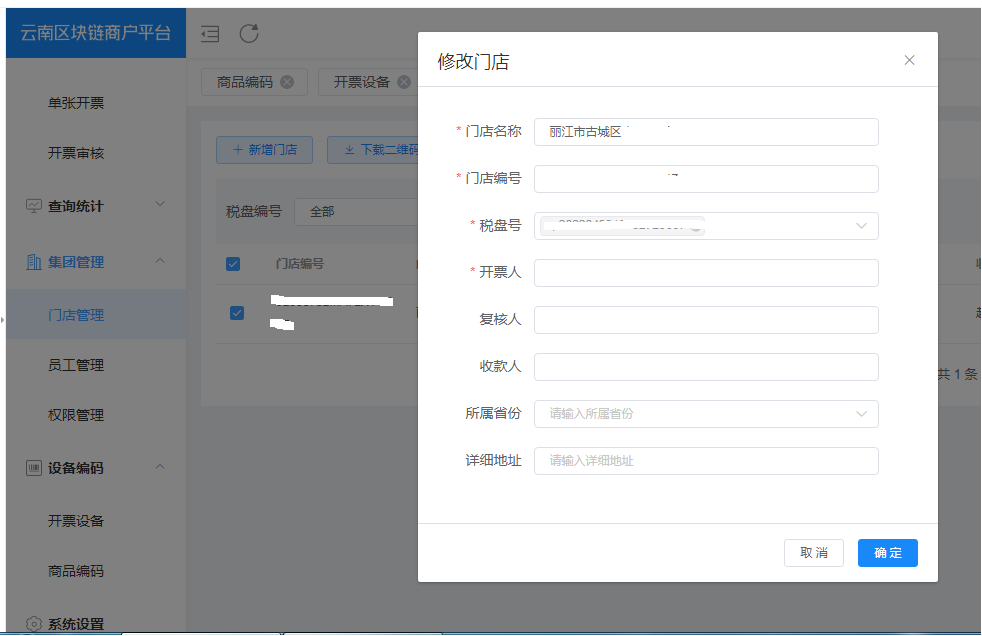The width and height of the screenshot is (982, 636).
Task: Click the 集团管理 building icon
Action: click(34, 262)
